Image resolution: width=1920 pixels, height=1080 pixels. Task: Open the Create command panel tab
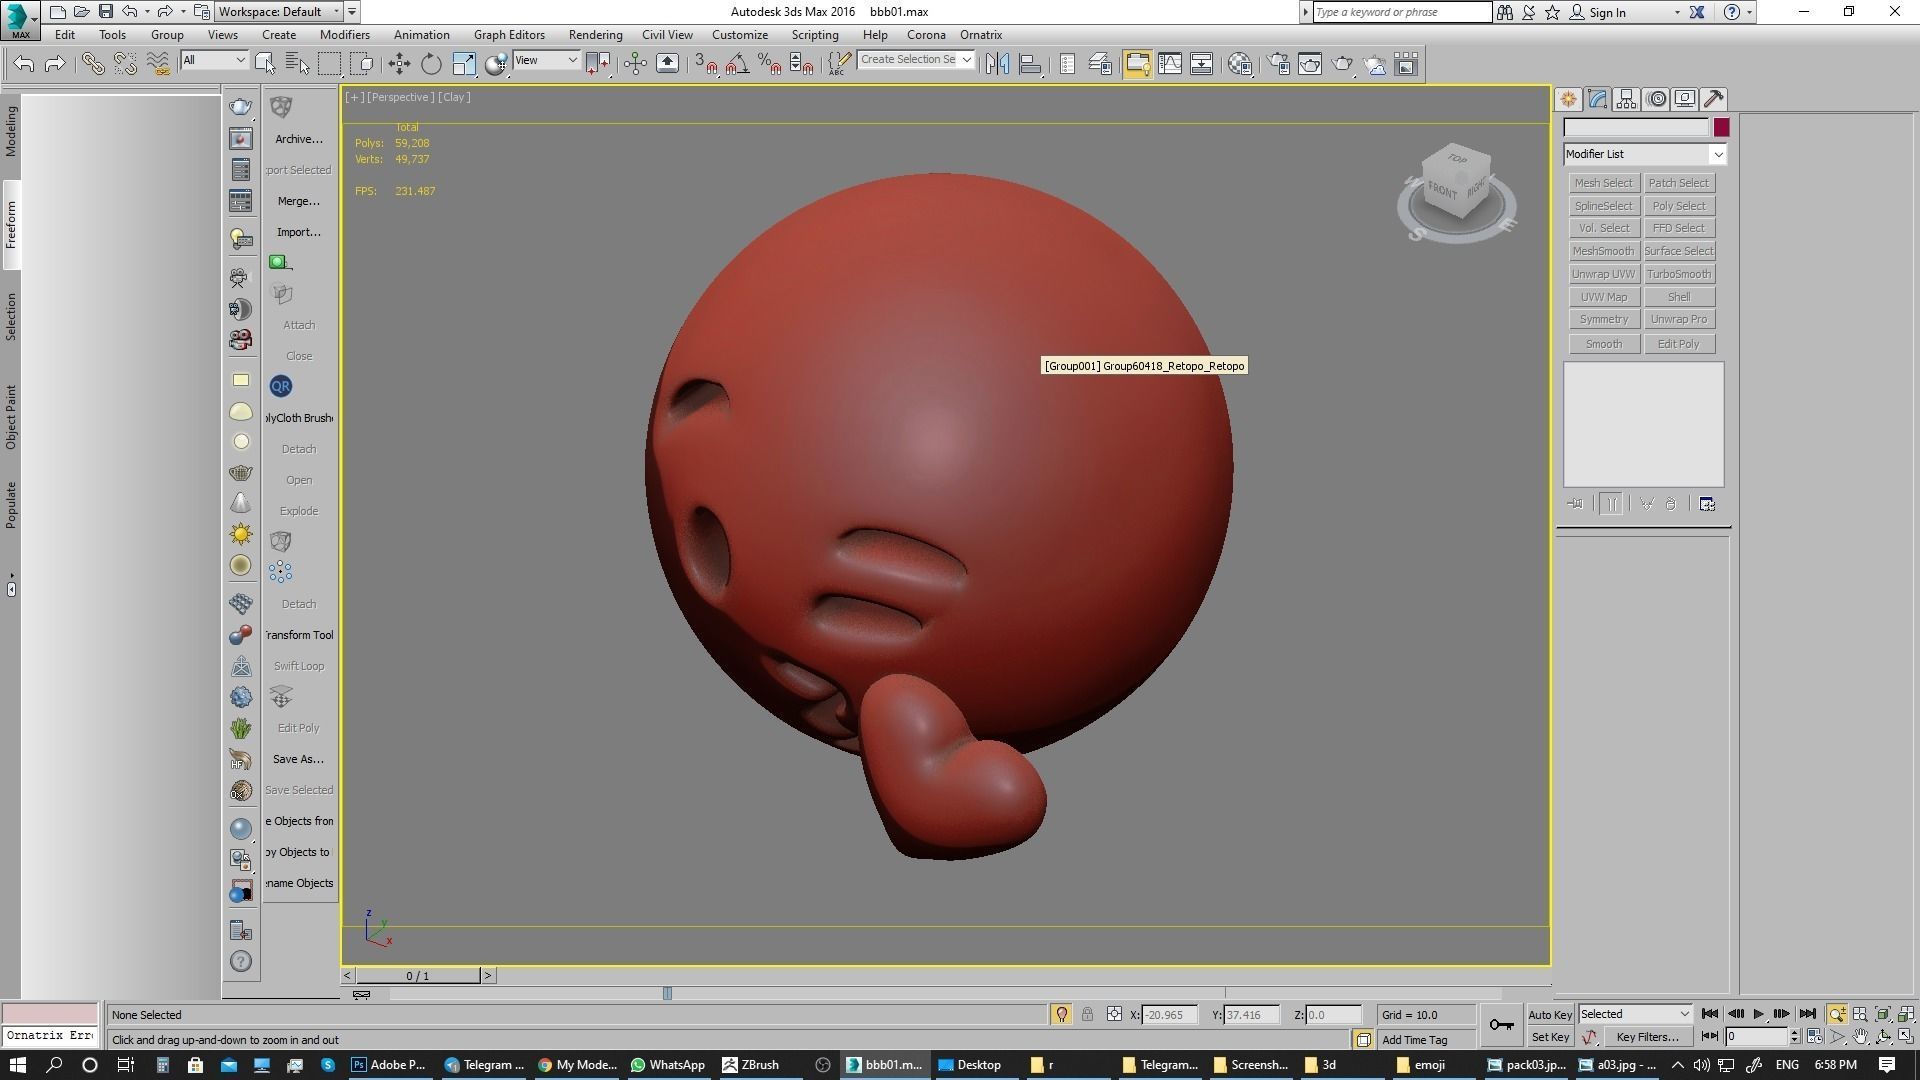1568,99
